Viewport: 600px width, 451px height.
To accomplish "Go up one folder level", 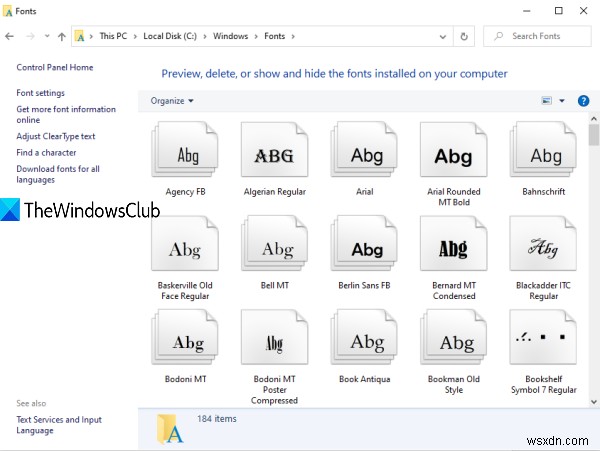I will tap(62, 36).
